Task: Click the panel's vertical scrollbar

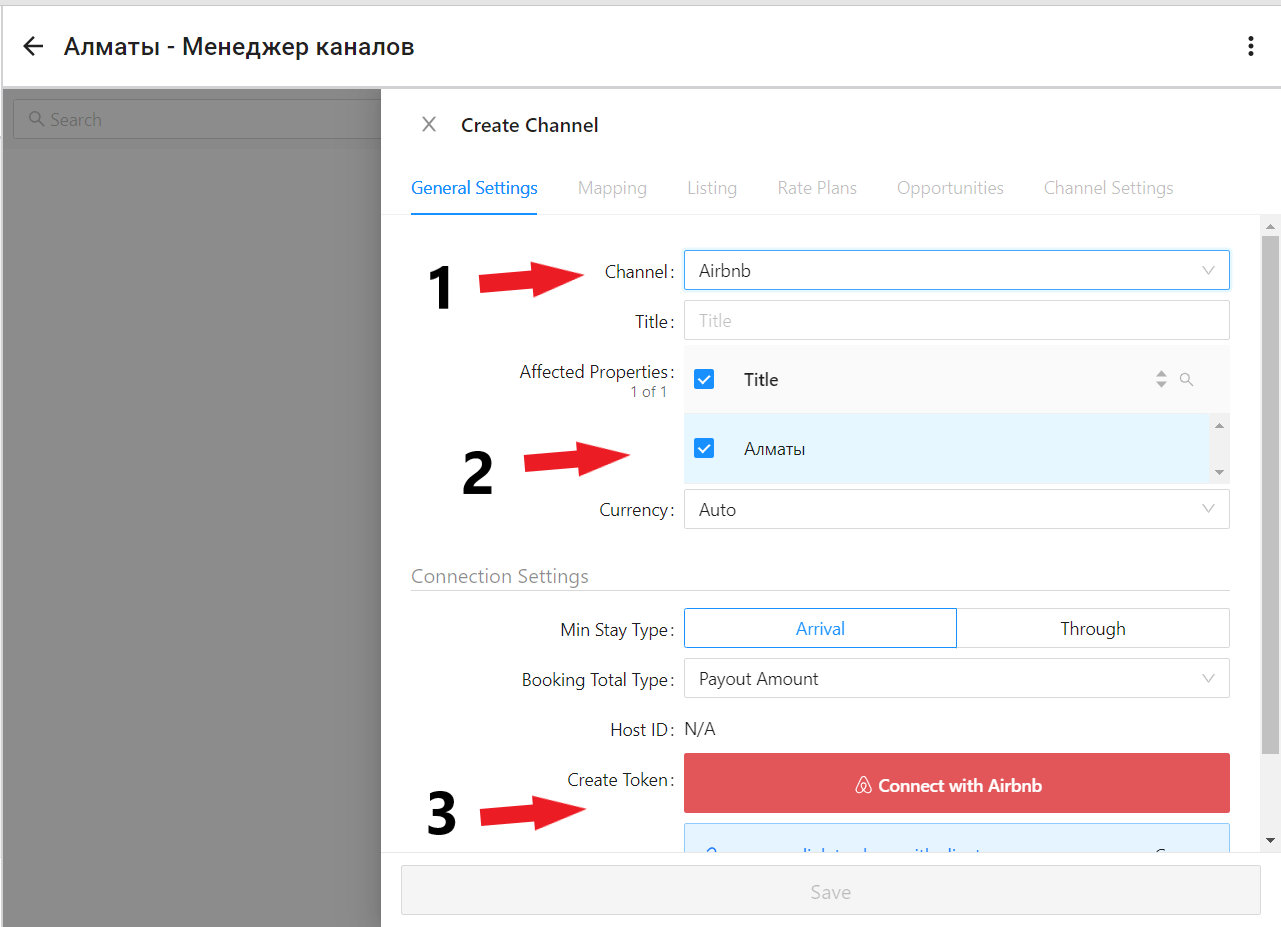Action: 1270,494
